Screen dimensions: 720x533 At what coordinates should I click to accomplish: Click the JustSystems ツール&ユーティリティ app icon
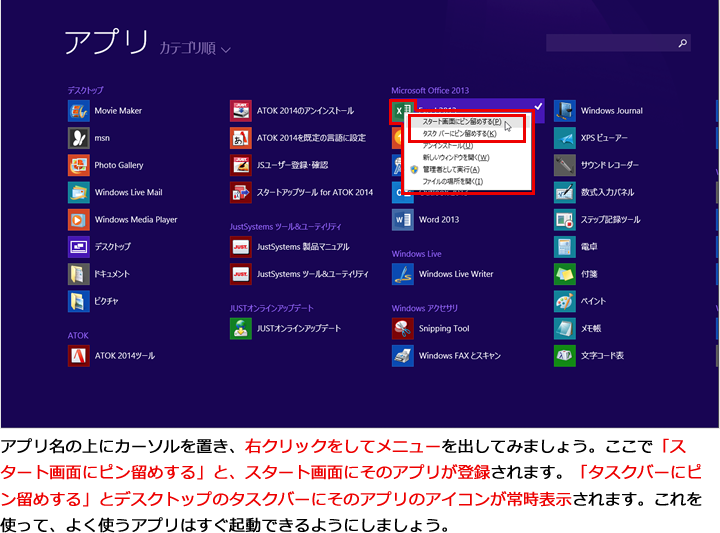pos(241,274)
